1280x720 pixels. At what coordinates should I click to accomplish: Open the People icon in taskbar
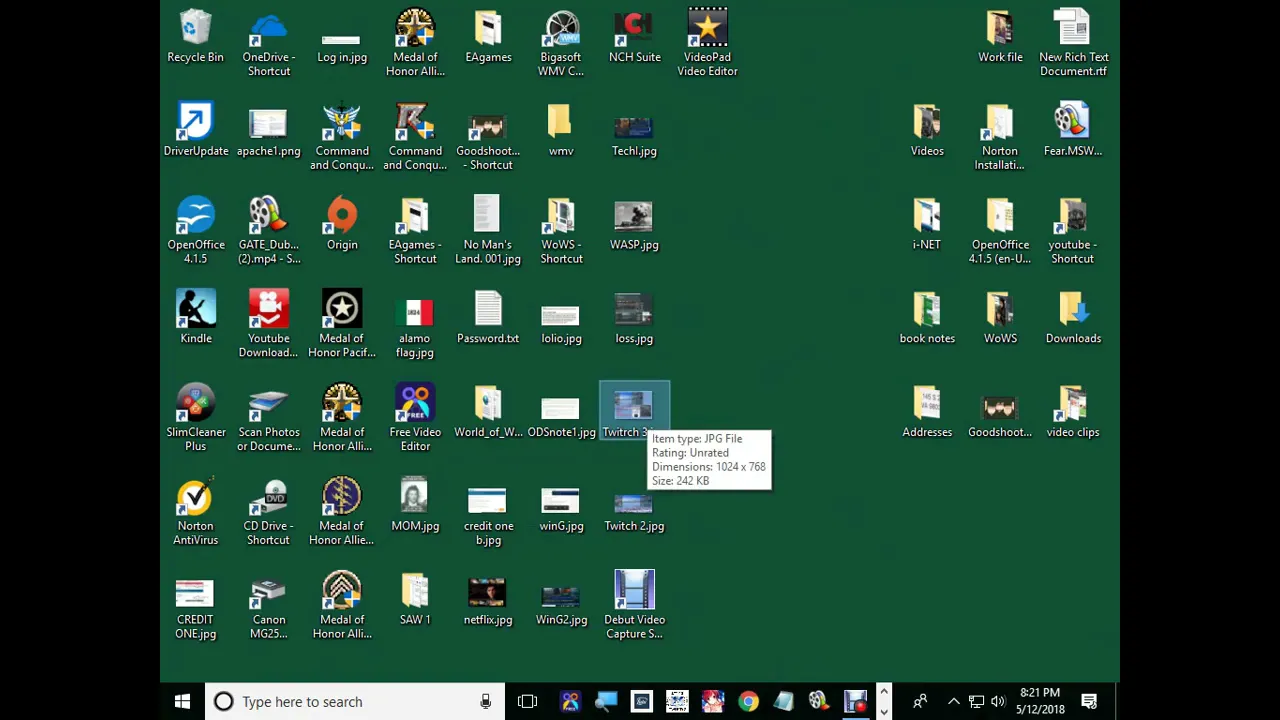point(920,702)
